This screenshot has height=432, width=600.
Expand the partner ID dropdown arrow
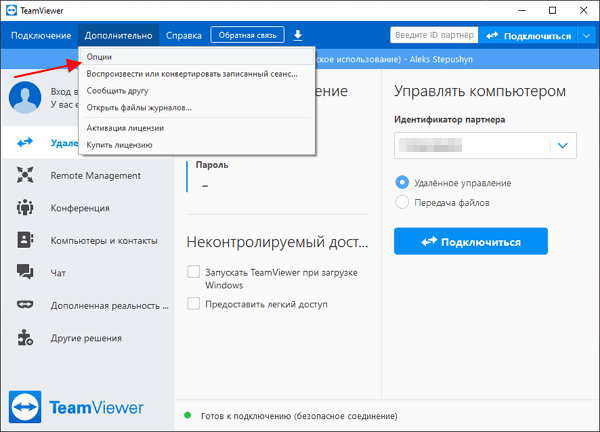coord(562,145)
